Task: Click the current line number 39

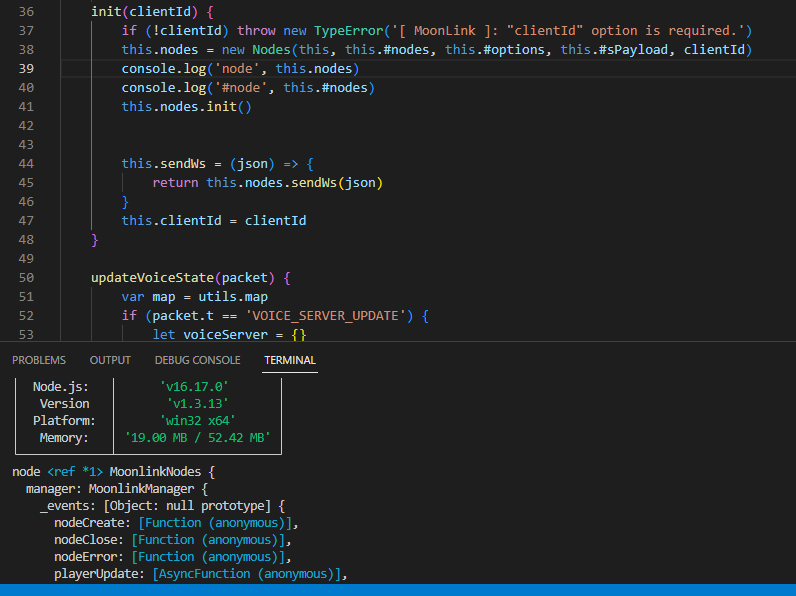Action: [26, 69]
